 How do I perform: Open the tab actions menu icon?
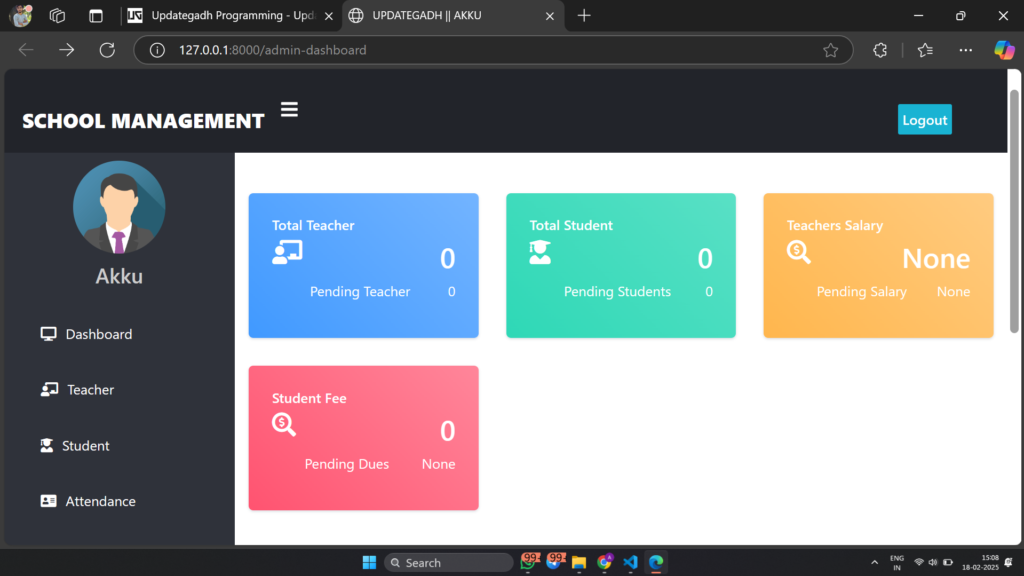tap(96, 16)
